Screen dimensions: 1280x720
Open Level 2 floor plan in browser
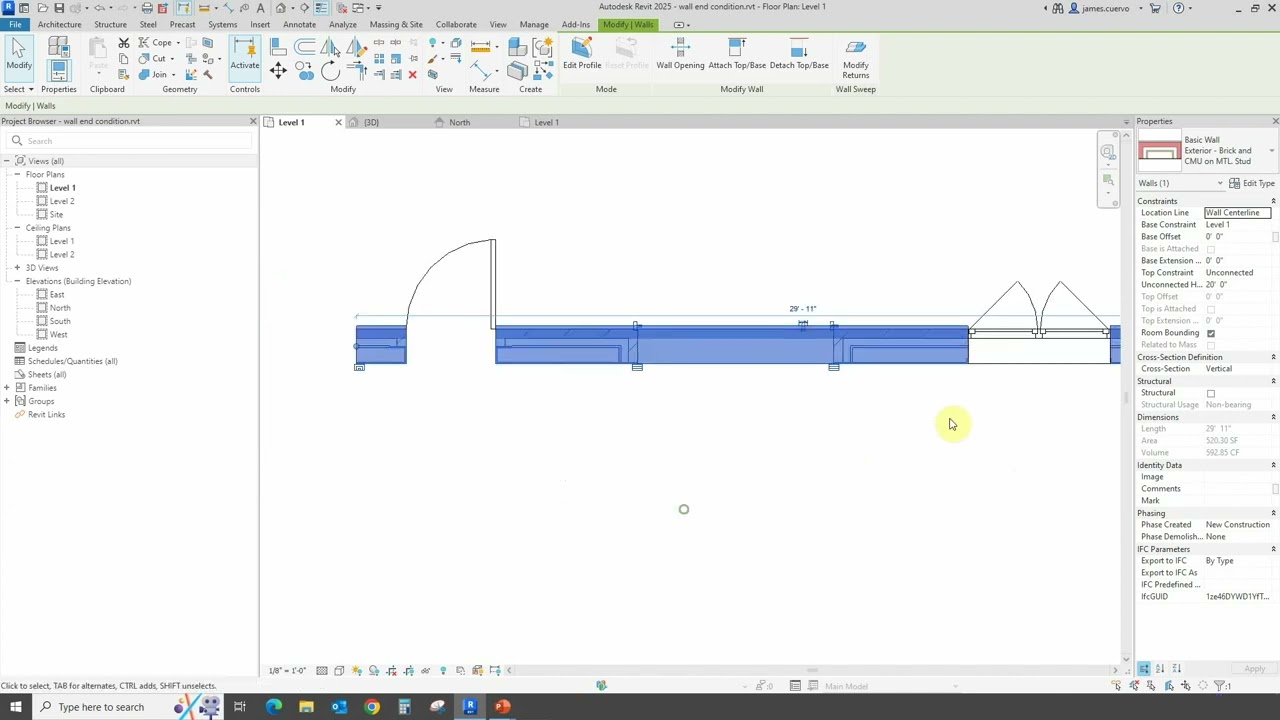tap(62, 201)
